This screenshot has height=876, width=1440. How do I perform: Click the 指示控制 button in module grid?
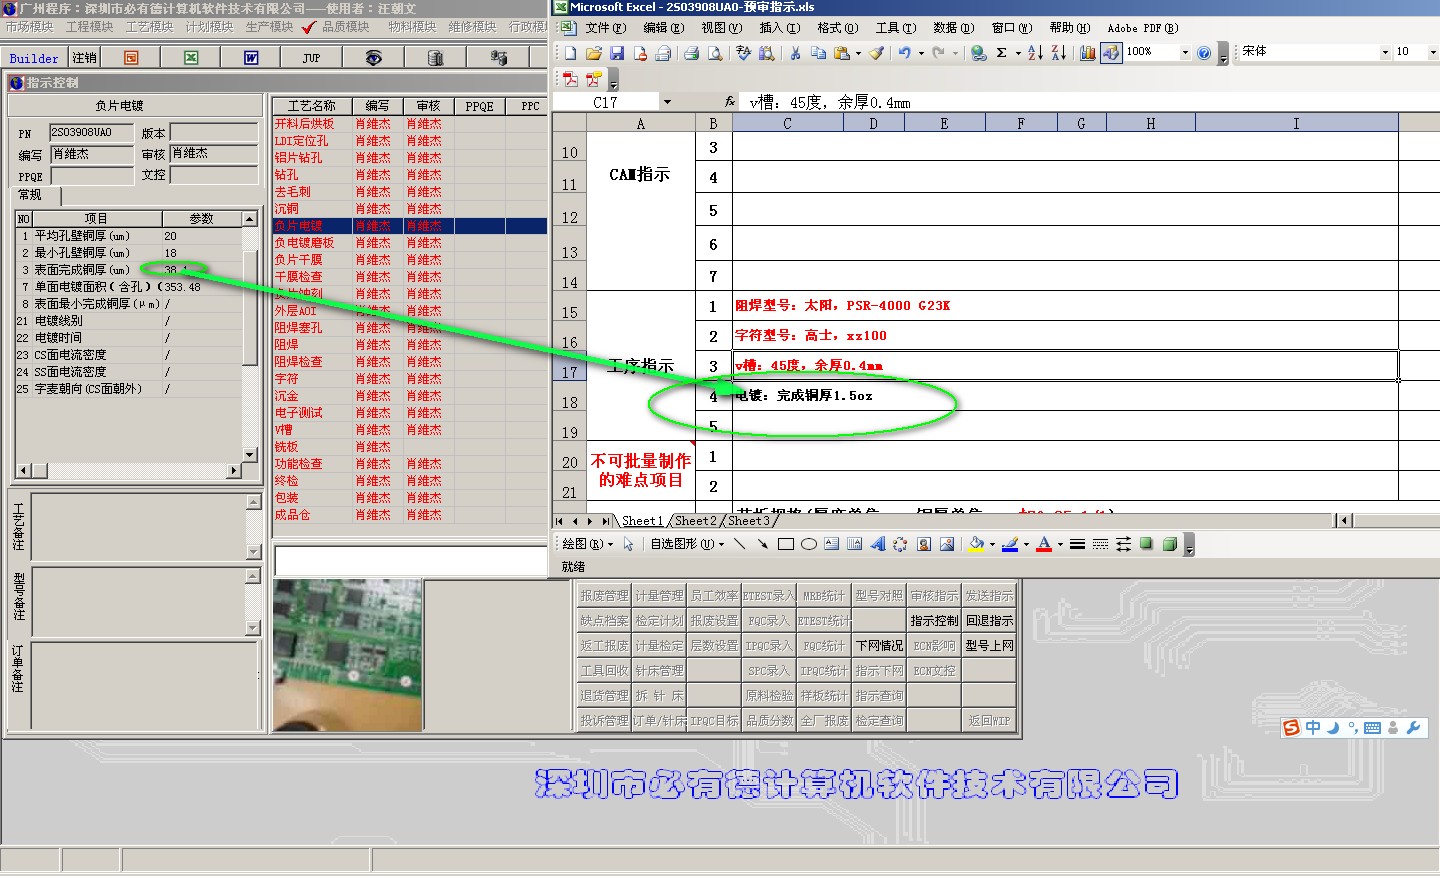[x=934, y=621]
